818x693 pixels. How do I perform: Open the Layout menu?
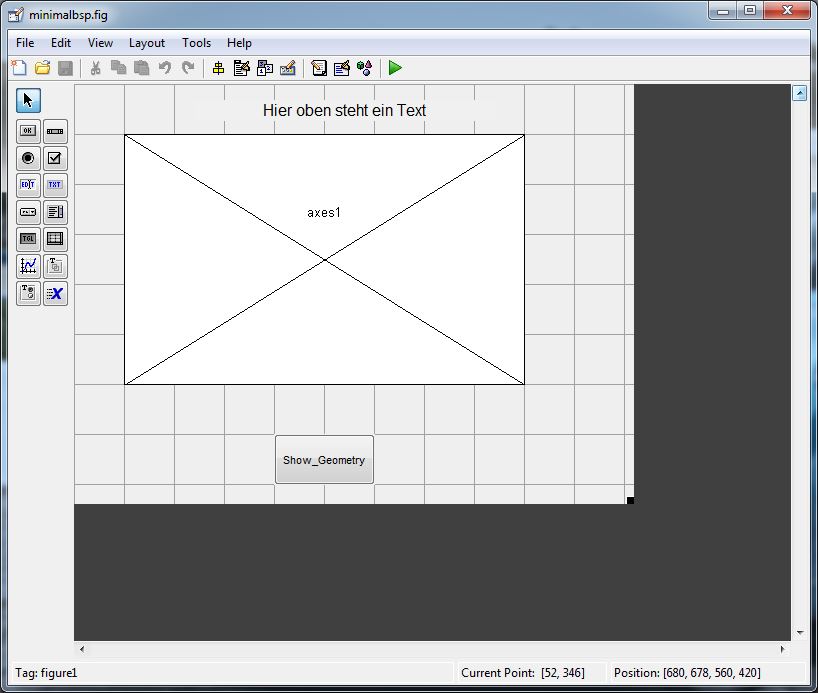(x=147, y=43)
